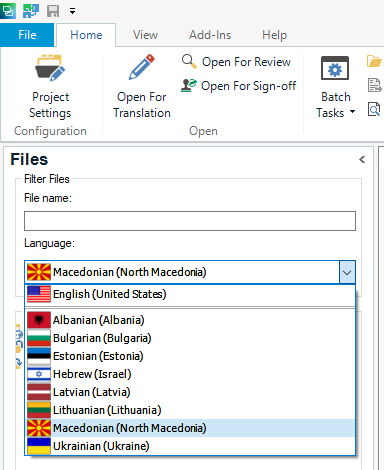Select Albanian (Albania) from language list
The width and height of the screenshot is (384, 470).
tap(190, 320)
